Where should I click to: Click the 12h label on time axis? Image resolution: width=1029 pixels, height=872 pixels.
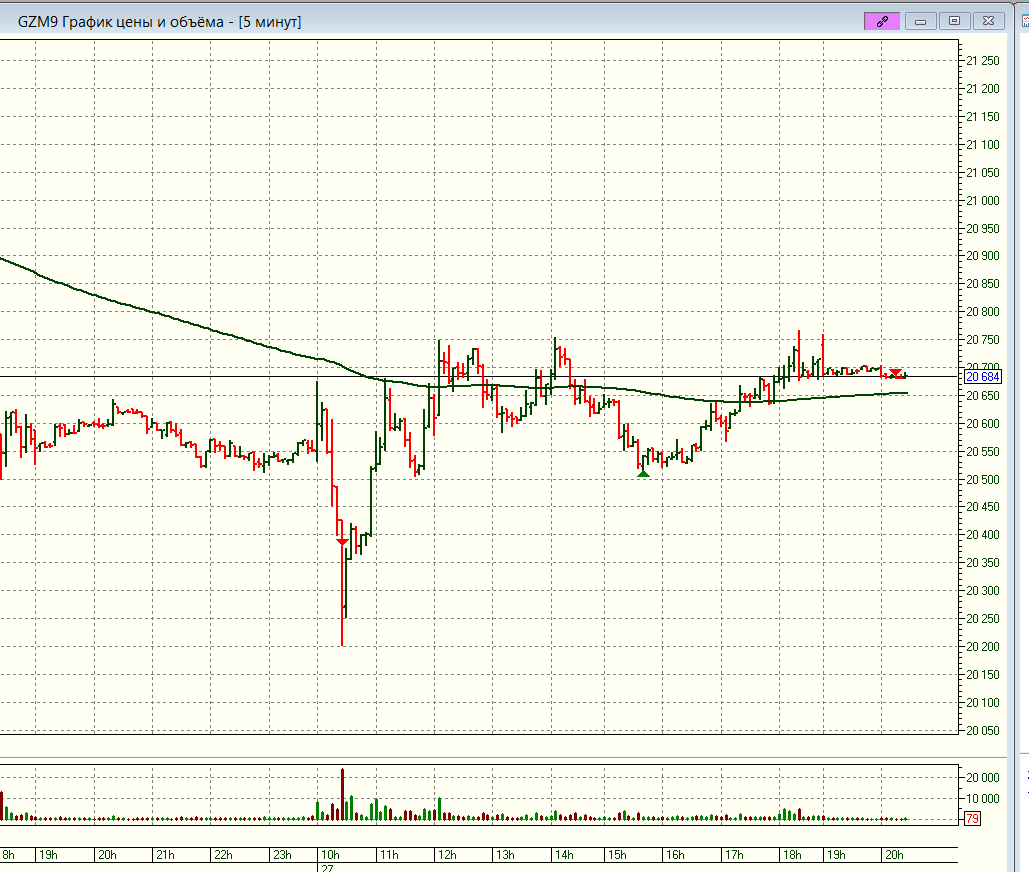pyautogui.click(x=447, y=855)
